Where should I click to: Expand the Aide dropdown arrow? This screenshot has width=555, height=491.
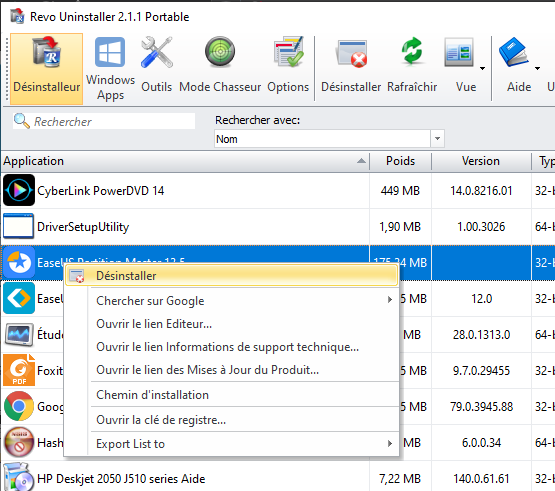pyautogui.click(x=537, y=68)
